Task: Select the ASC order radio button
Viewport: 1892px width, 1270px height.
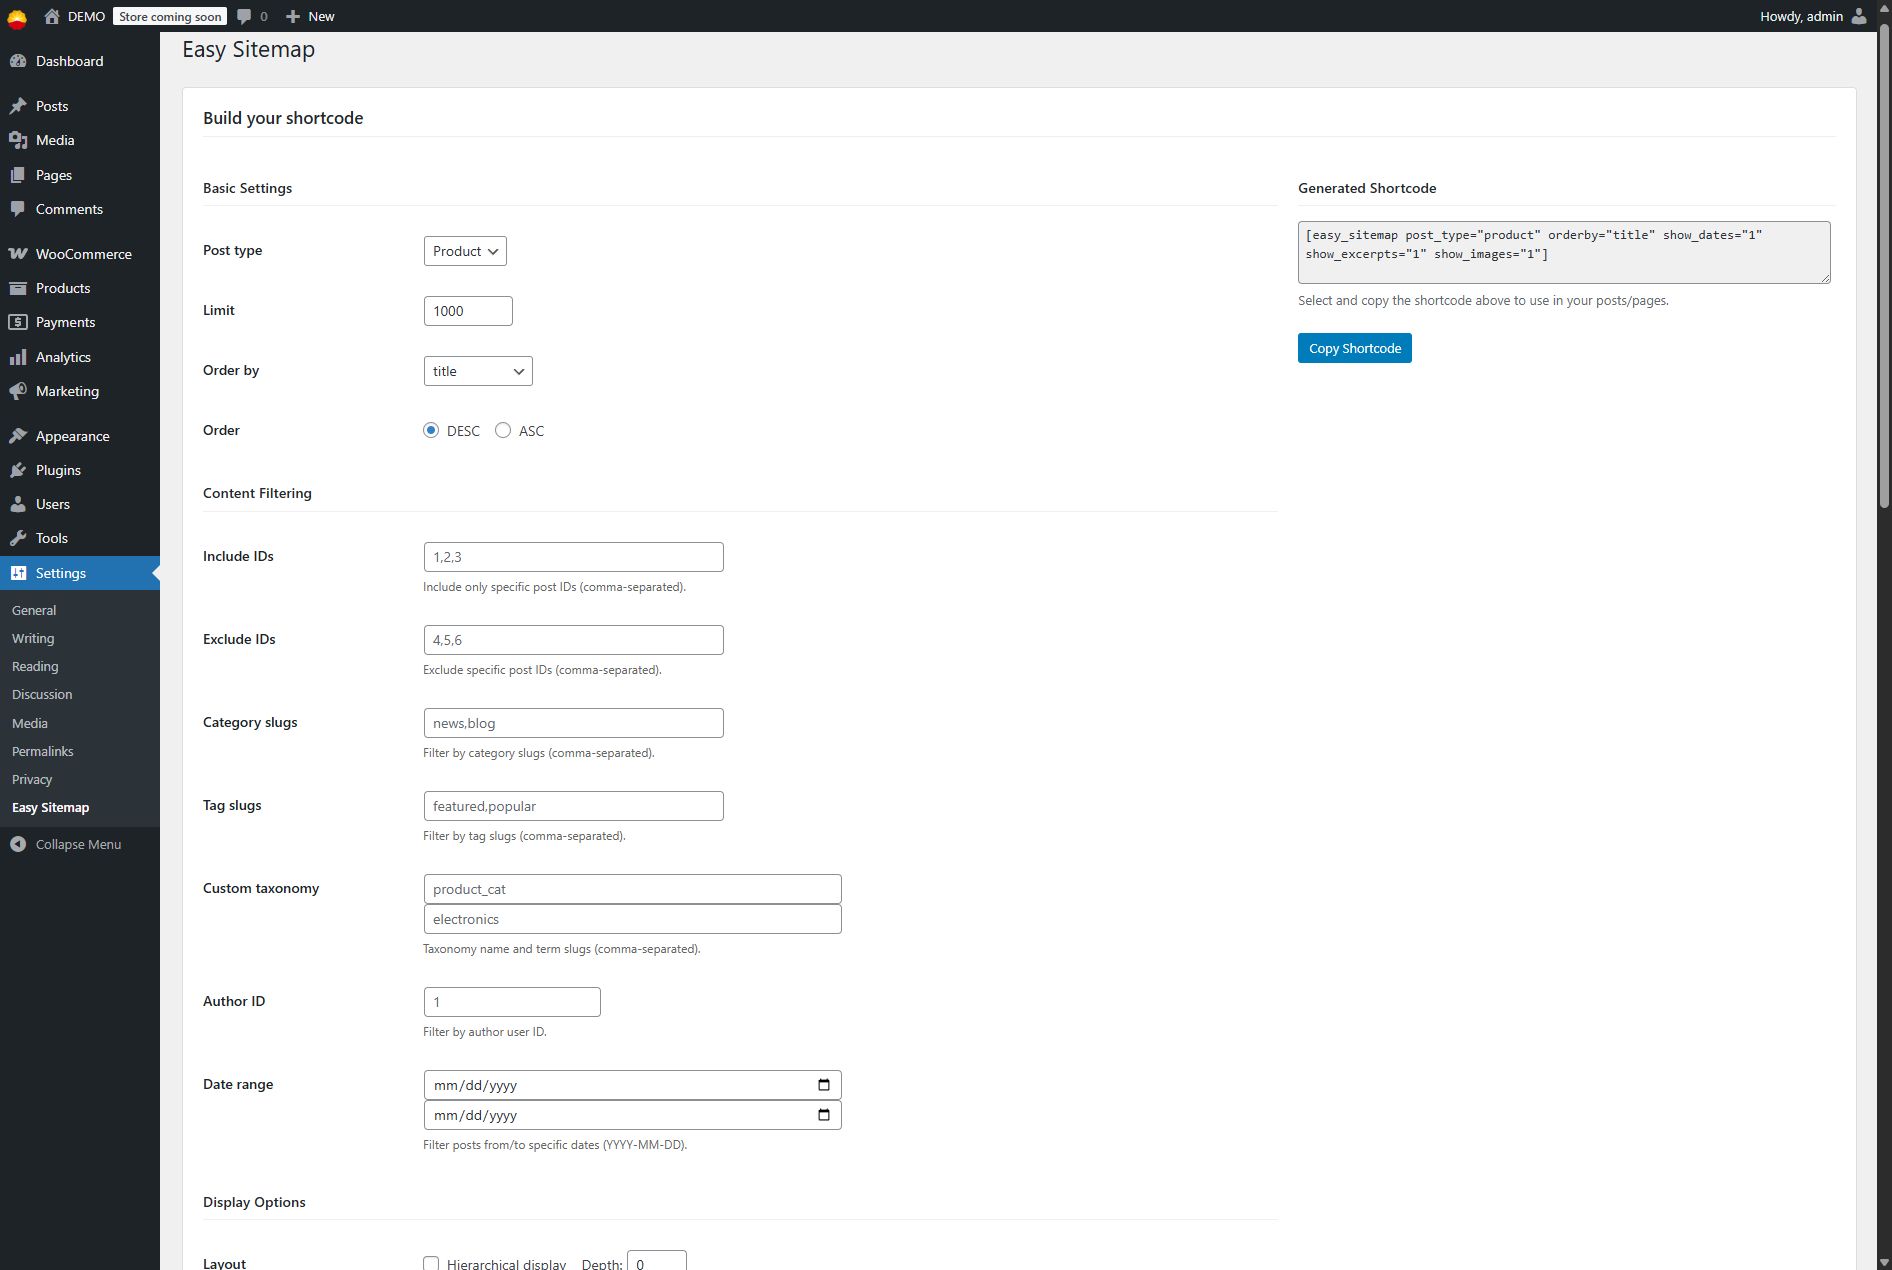Action: click(x=503, y=431)
